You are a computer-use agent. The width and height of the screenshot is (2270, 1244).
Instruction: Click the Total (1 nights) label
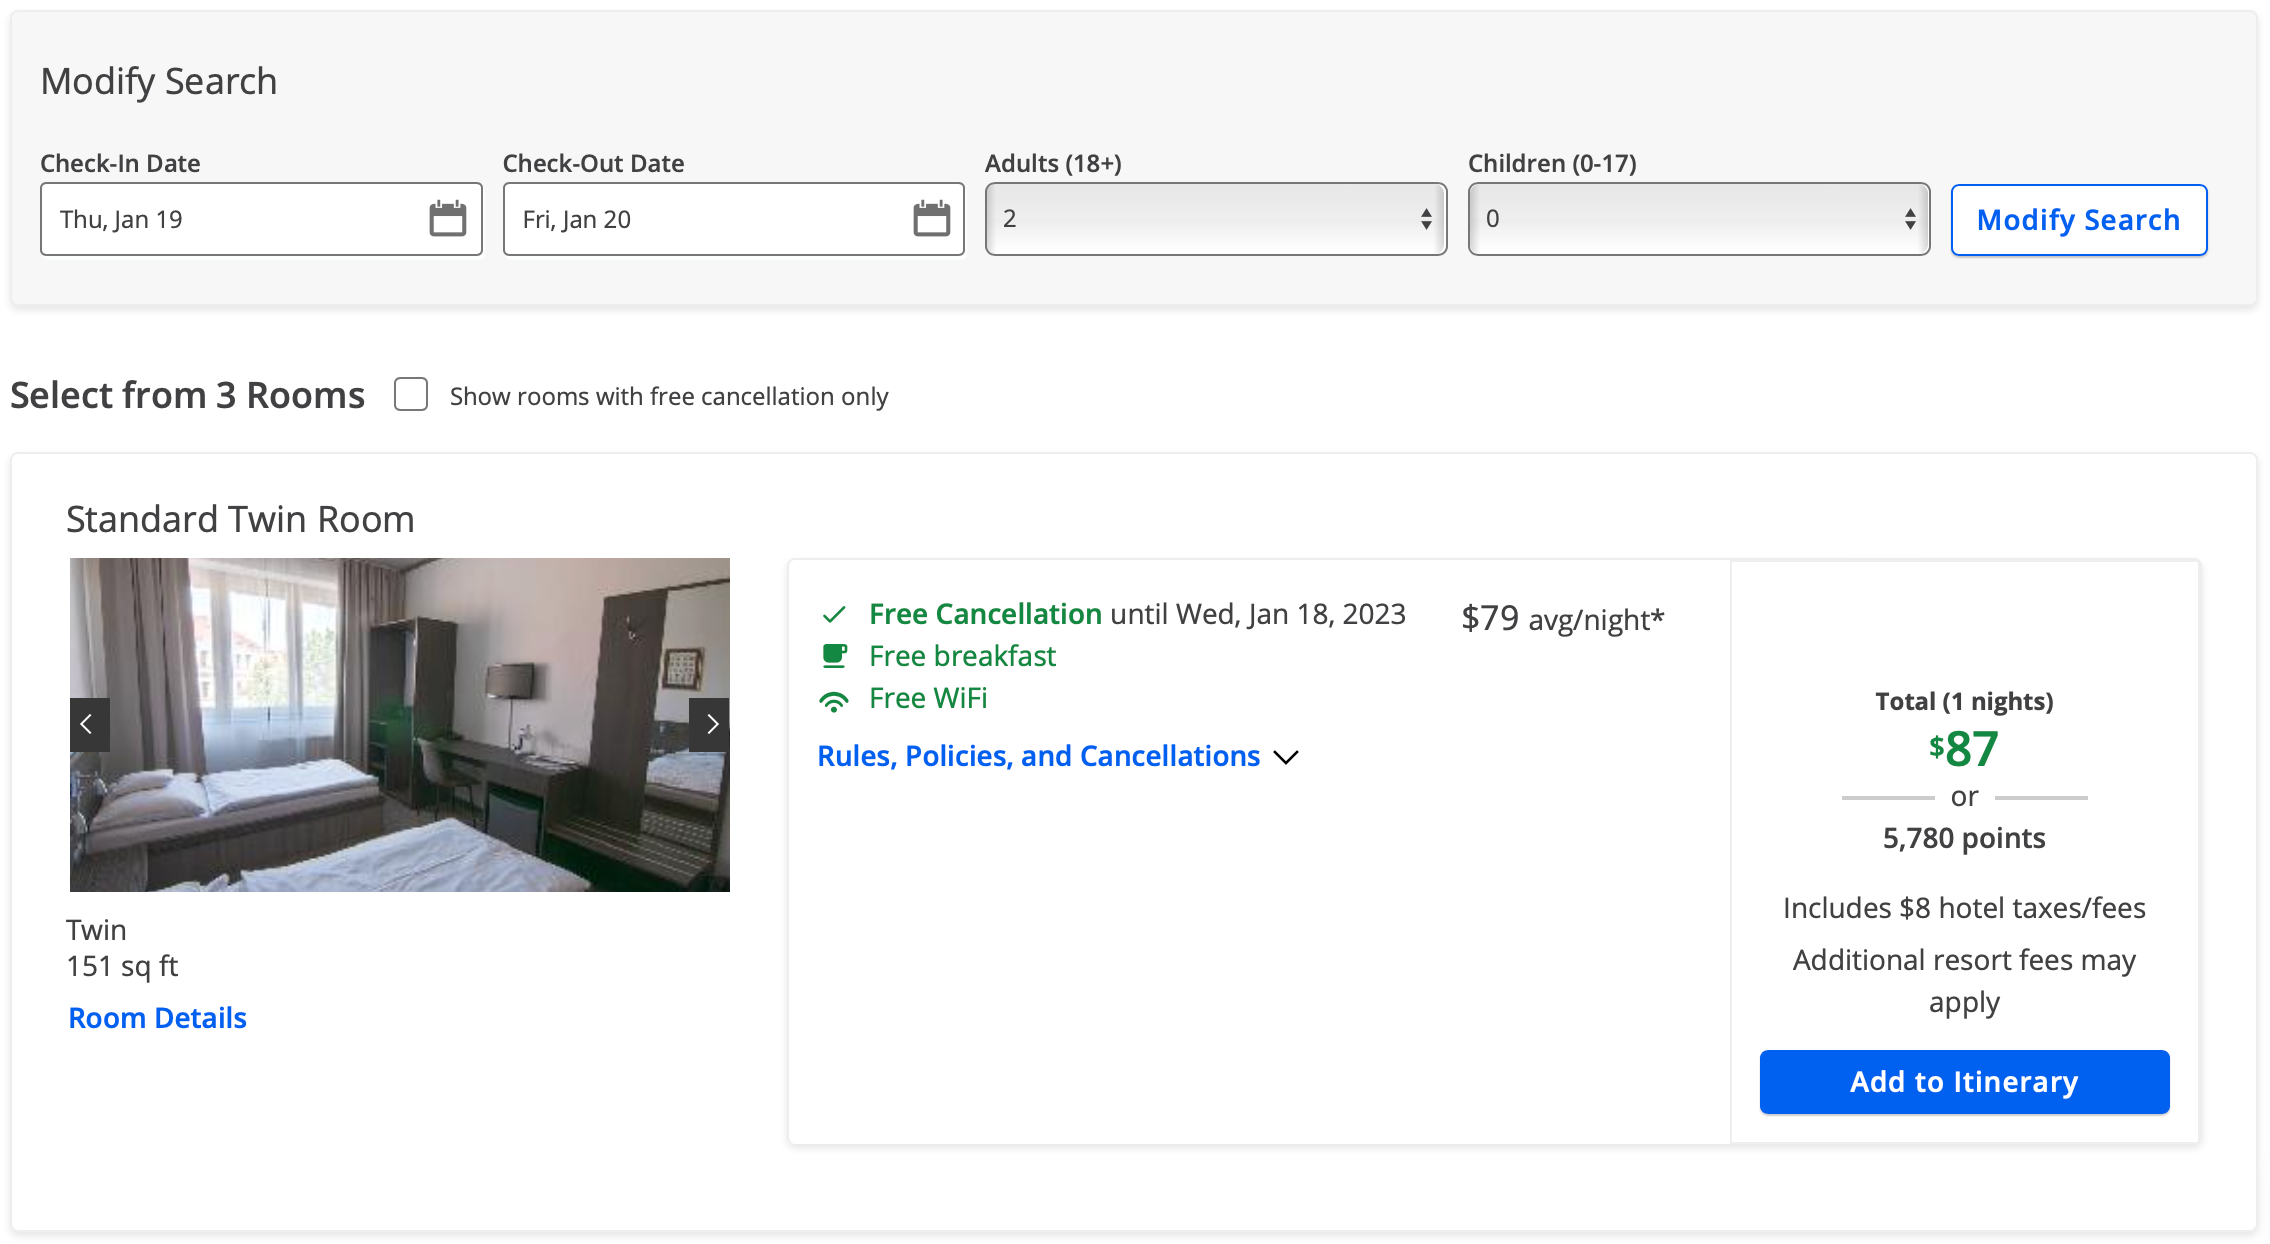(x=1964, y=701)
